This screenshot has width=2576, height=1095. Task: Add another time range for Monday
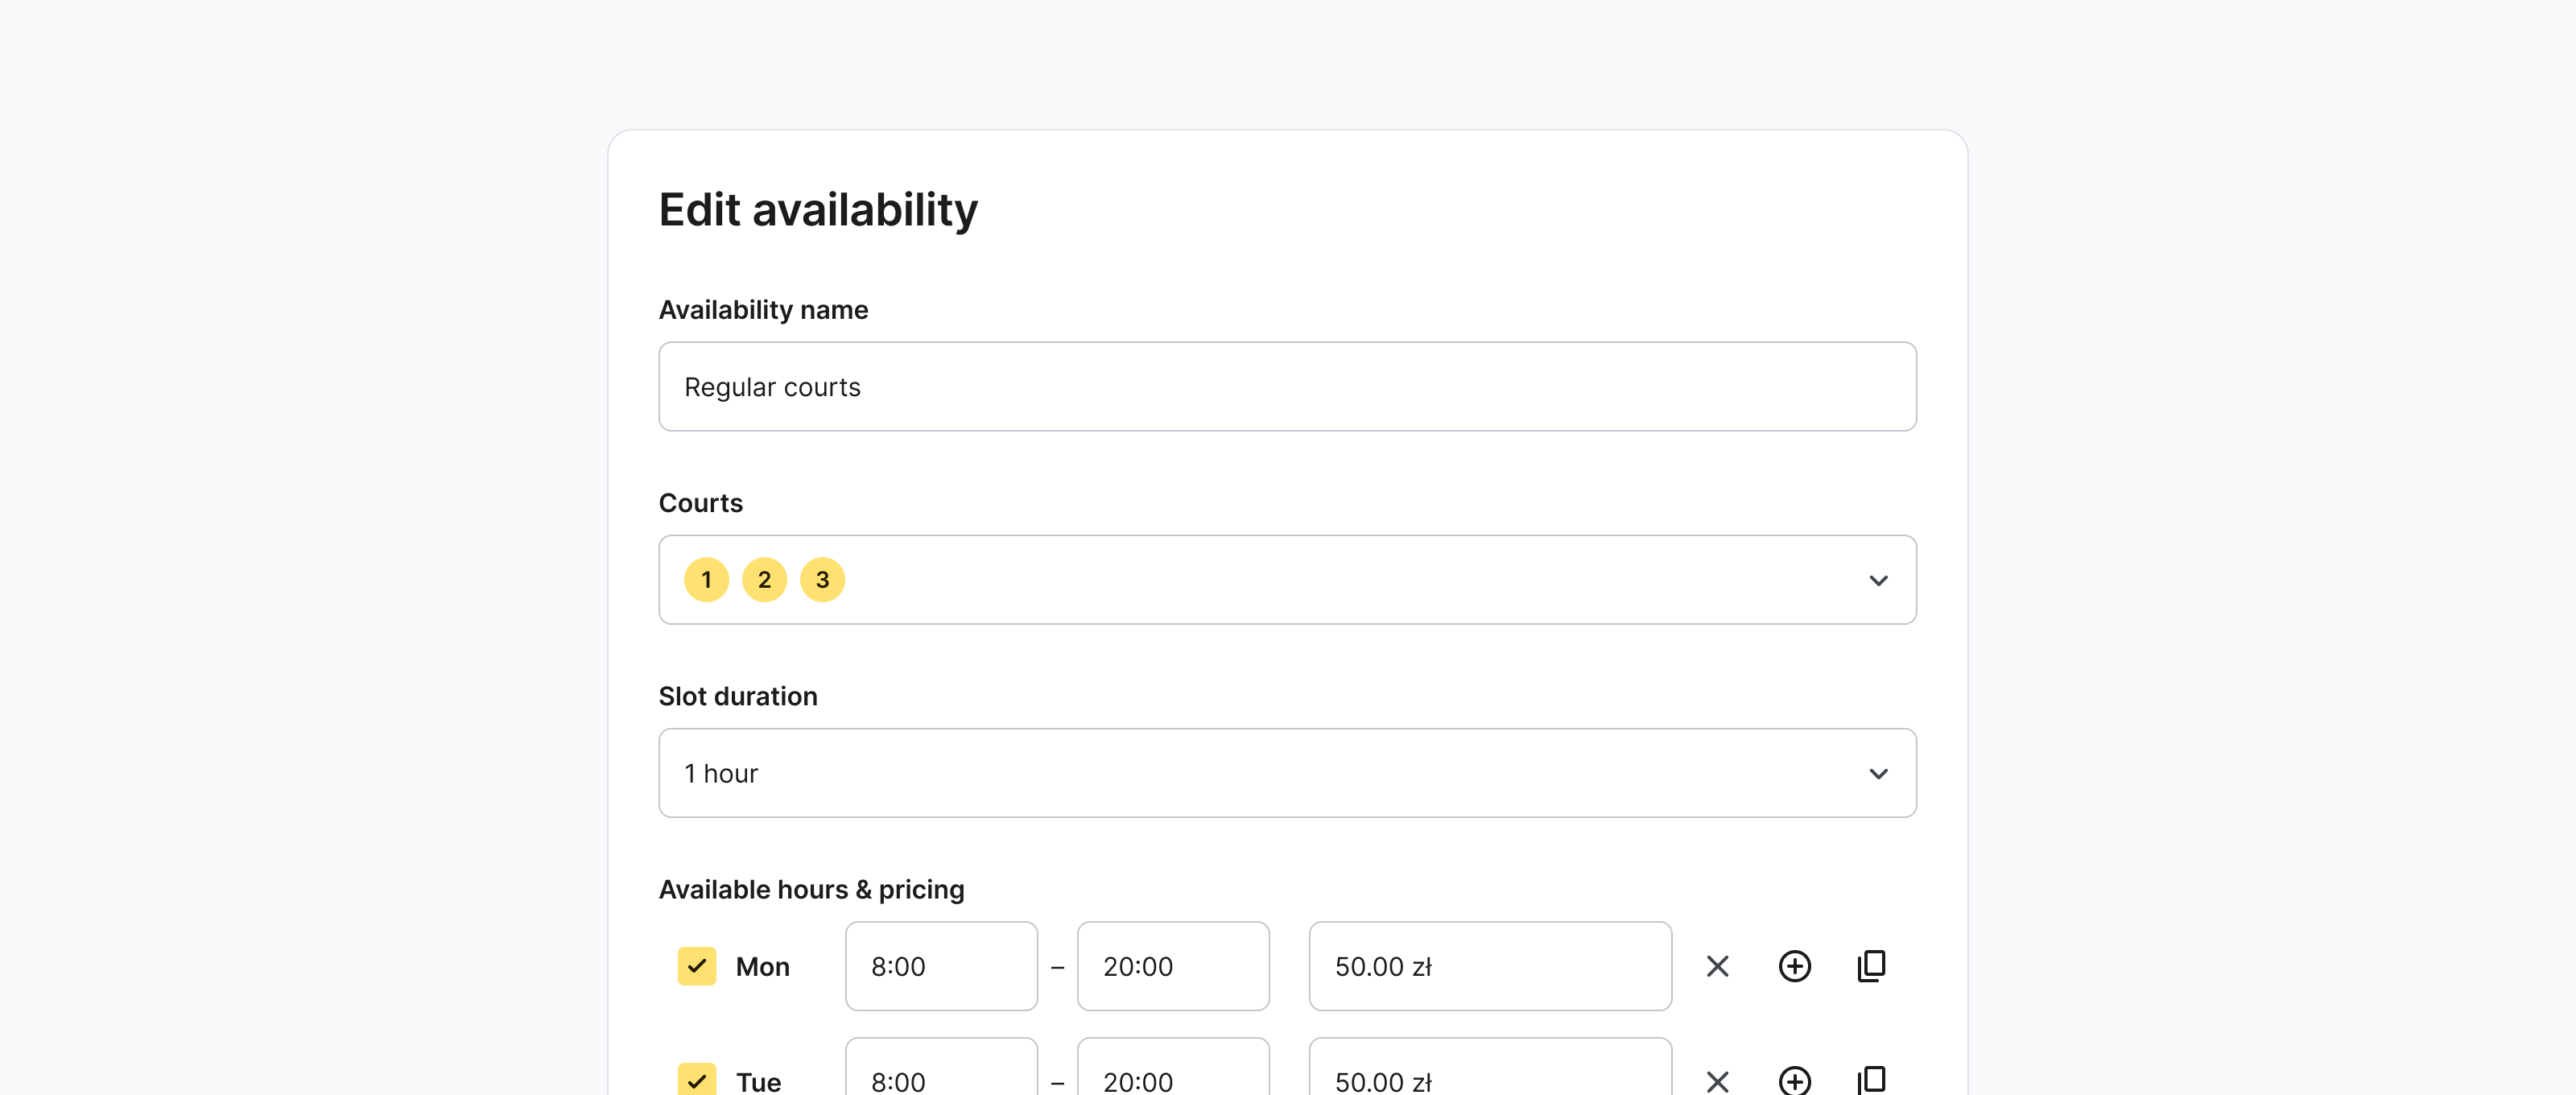1794,966
